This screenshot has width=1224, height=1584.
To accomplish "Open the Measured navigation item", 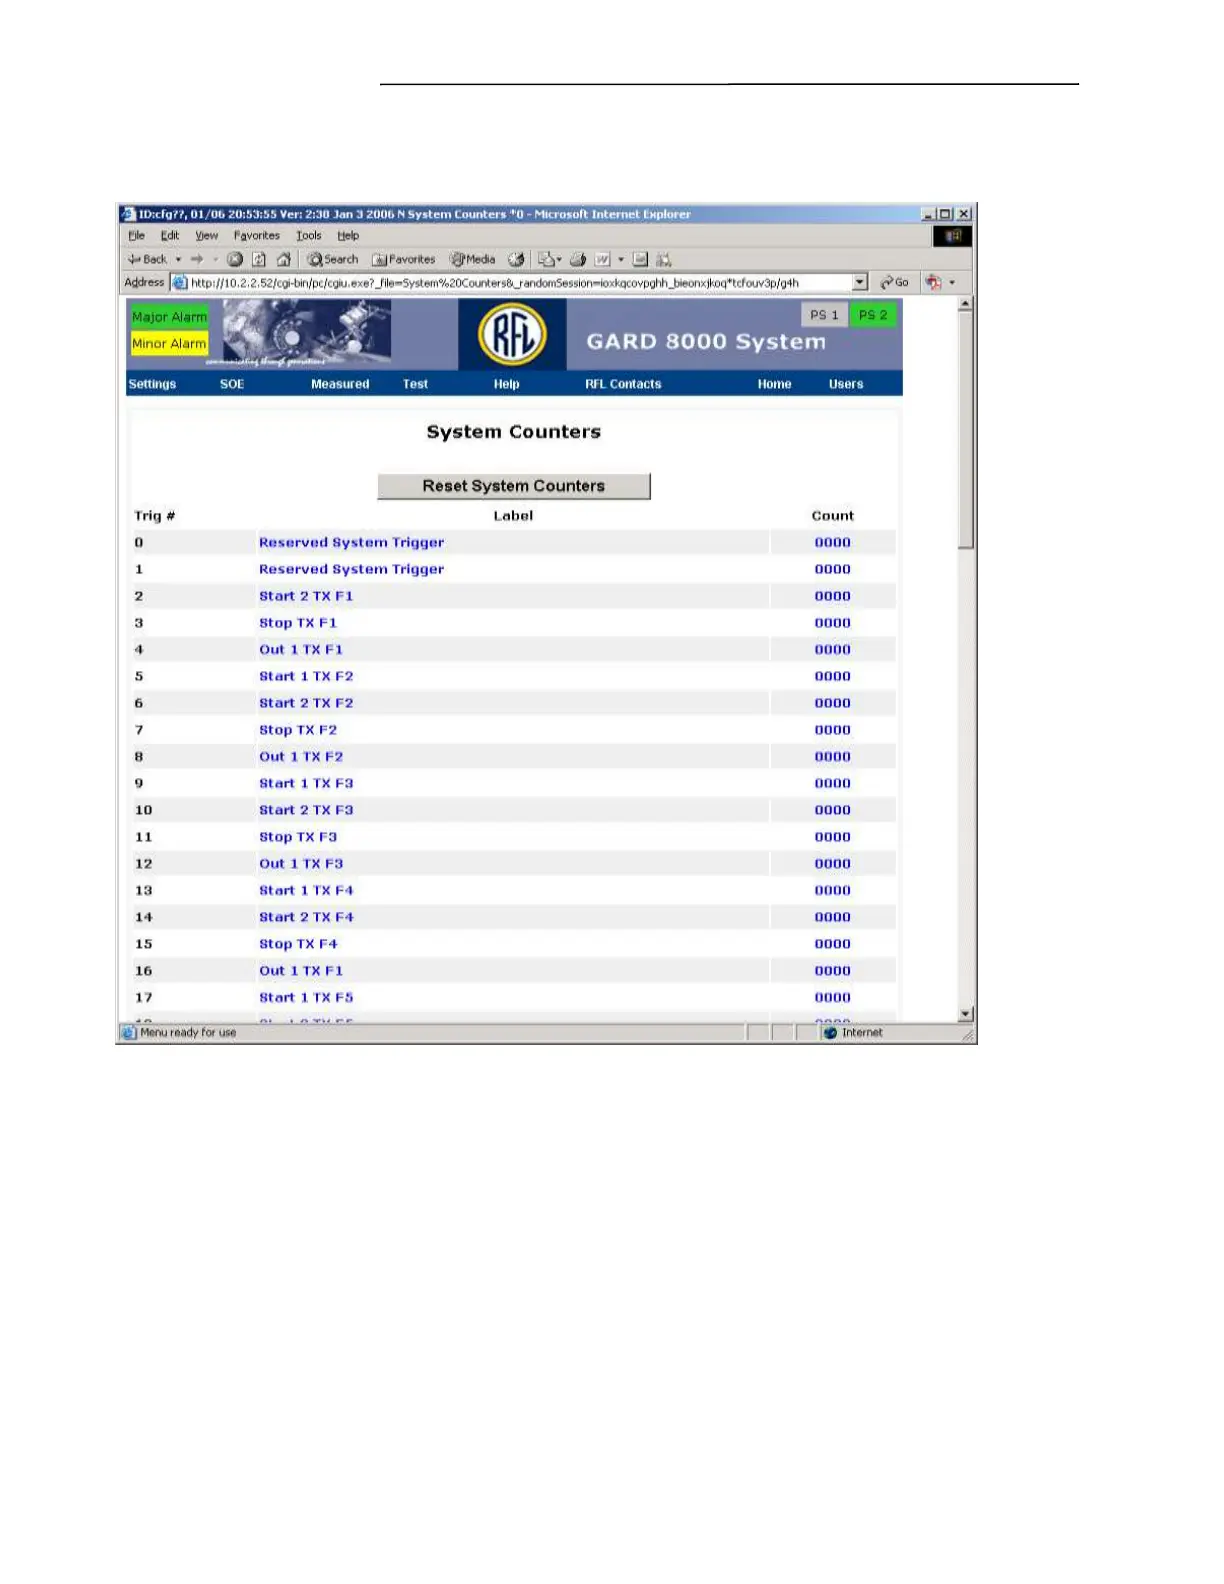I will [x=340, y=384].
